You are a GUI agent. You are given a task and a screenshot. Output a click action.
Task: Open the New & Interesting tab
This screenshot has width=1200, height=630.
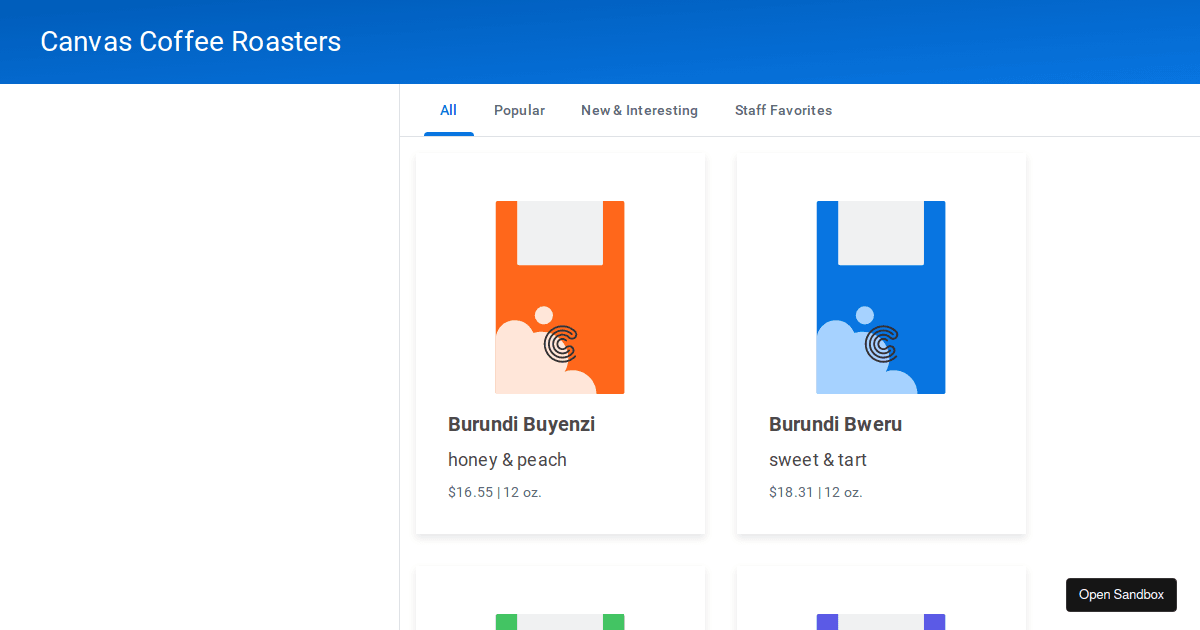click(639, 110)
